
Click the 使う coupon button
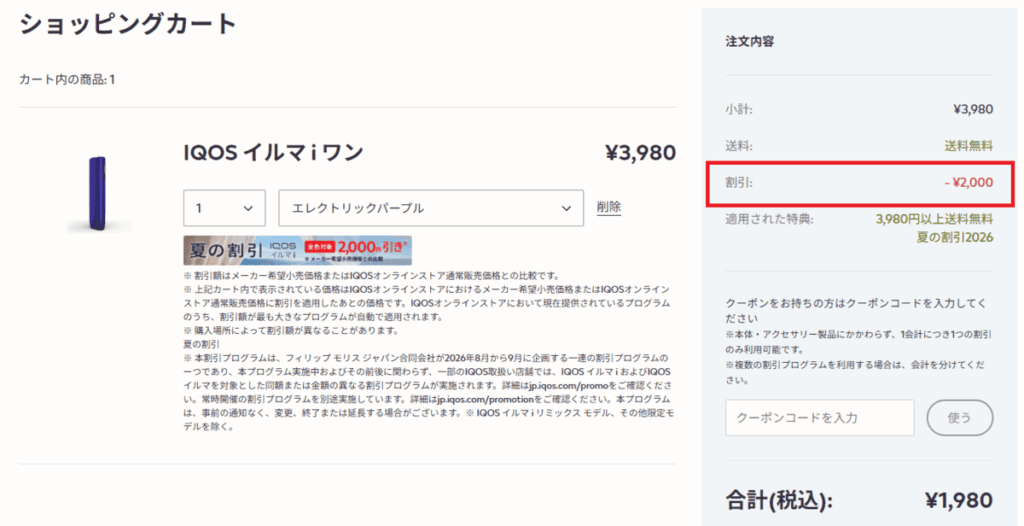click(x=960, y=418)
